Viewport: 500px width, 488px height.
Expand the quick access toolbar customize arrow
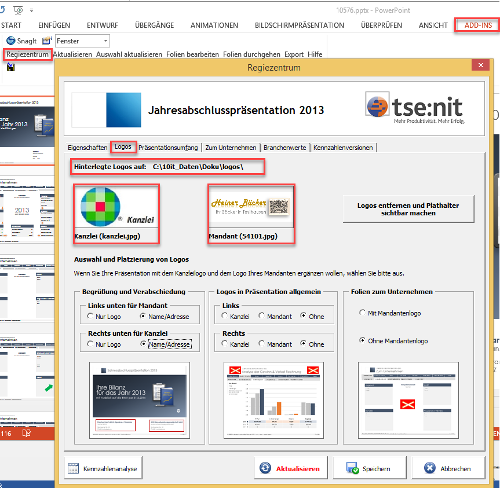(x=31, y=11)
